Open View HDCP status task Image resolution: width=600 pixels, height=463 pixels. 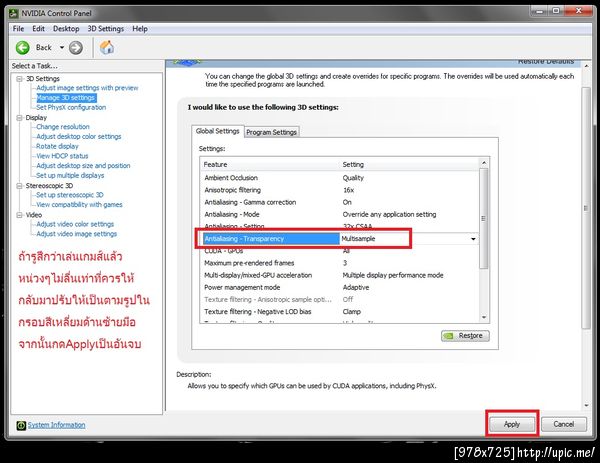click(62, 156)
